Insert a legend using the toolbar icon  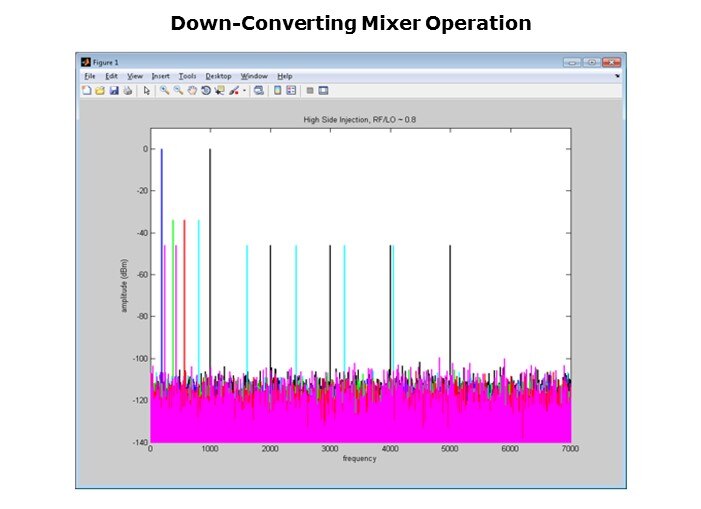pos(291,90)
